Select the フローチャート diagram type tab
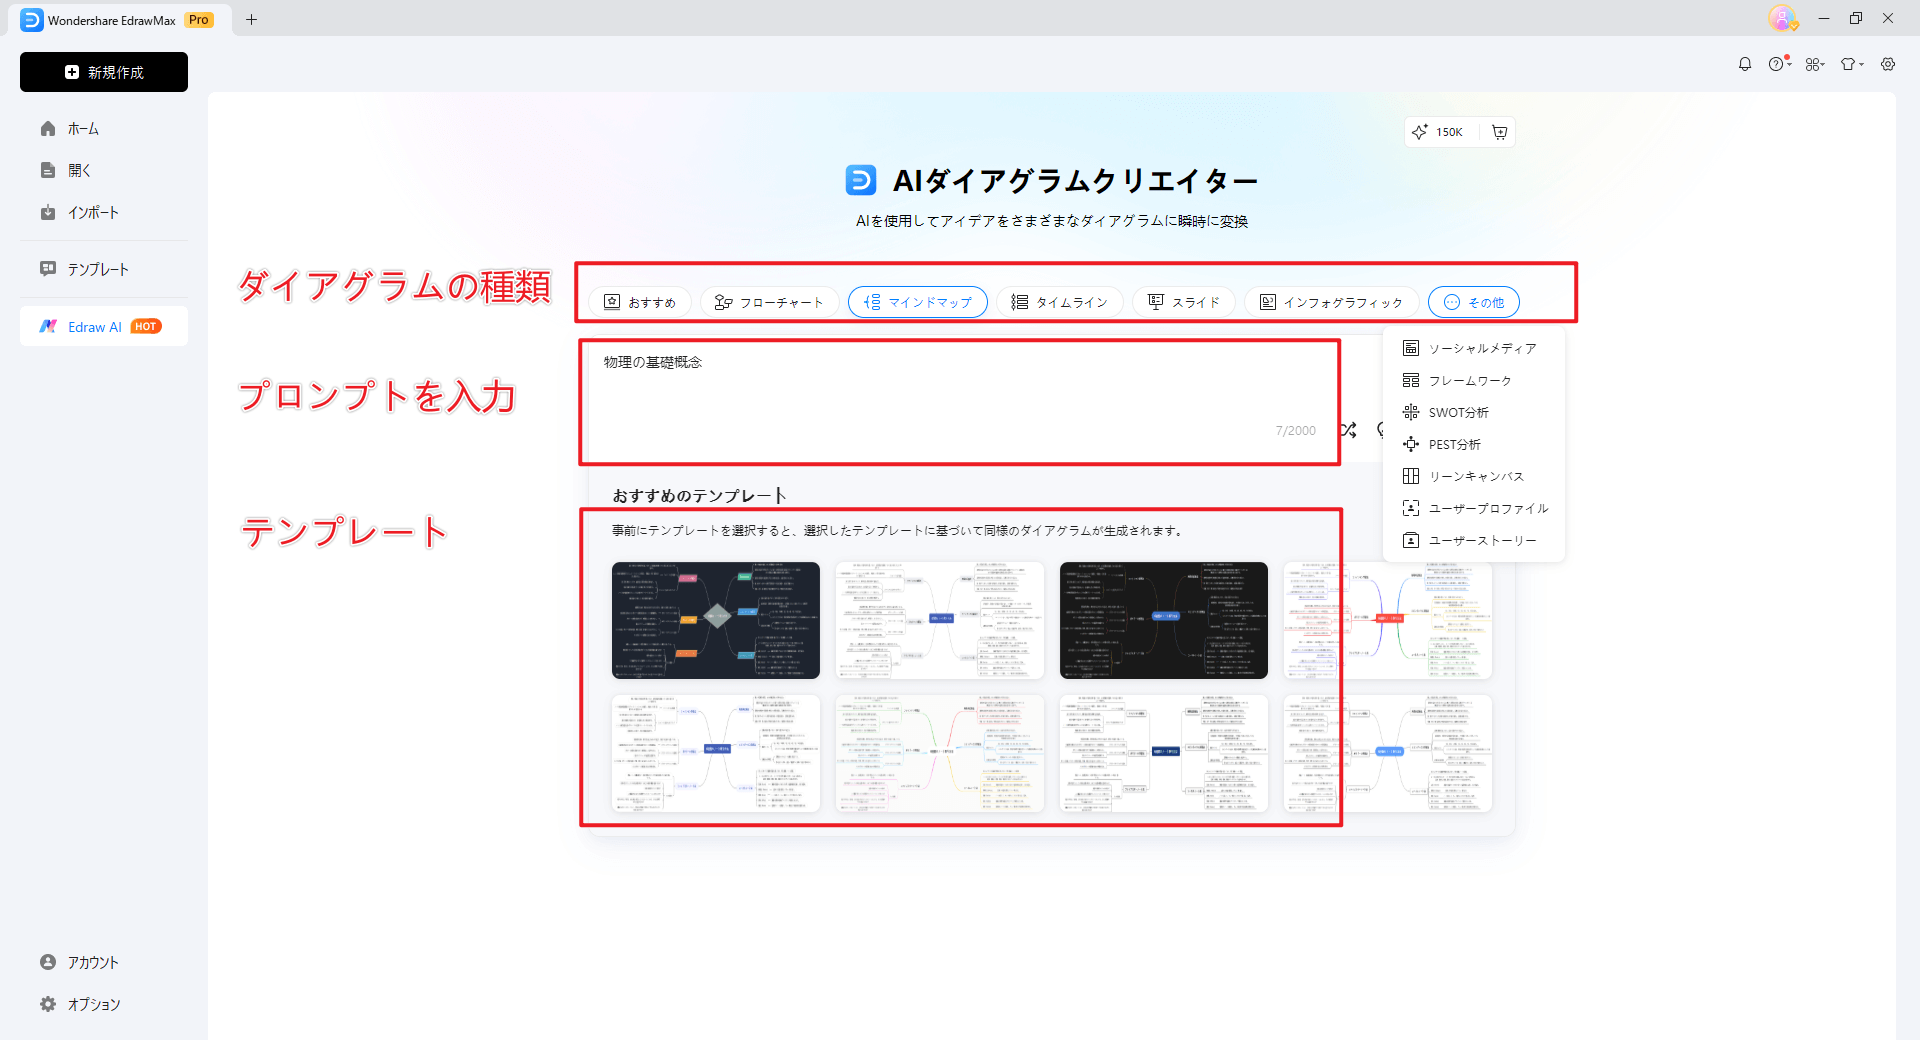Image resolution: width=1920 pixels, height=1040 pixels. pyautogui.click(x=769, y=302)
